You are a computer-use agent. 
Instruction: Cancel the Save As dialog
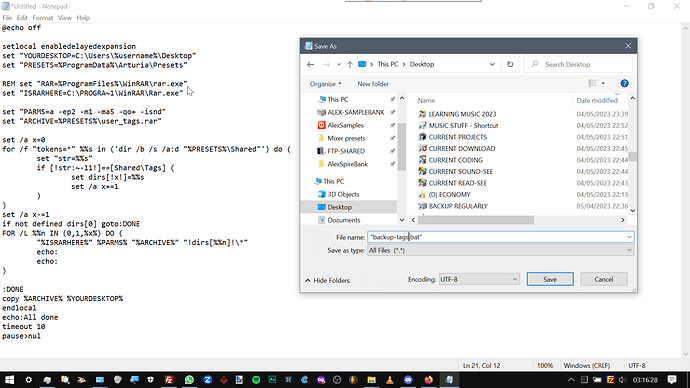point(603,279)
